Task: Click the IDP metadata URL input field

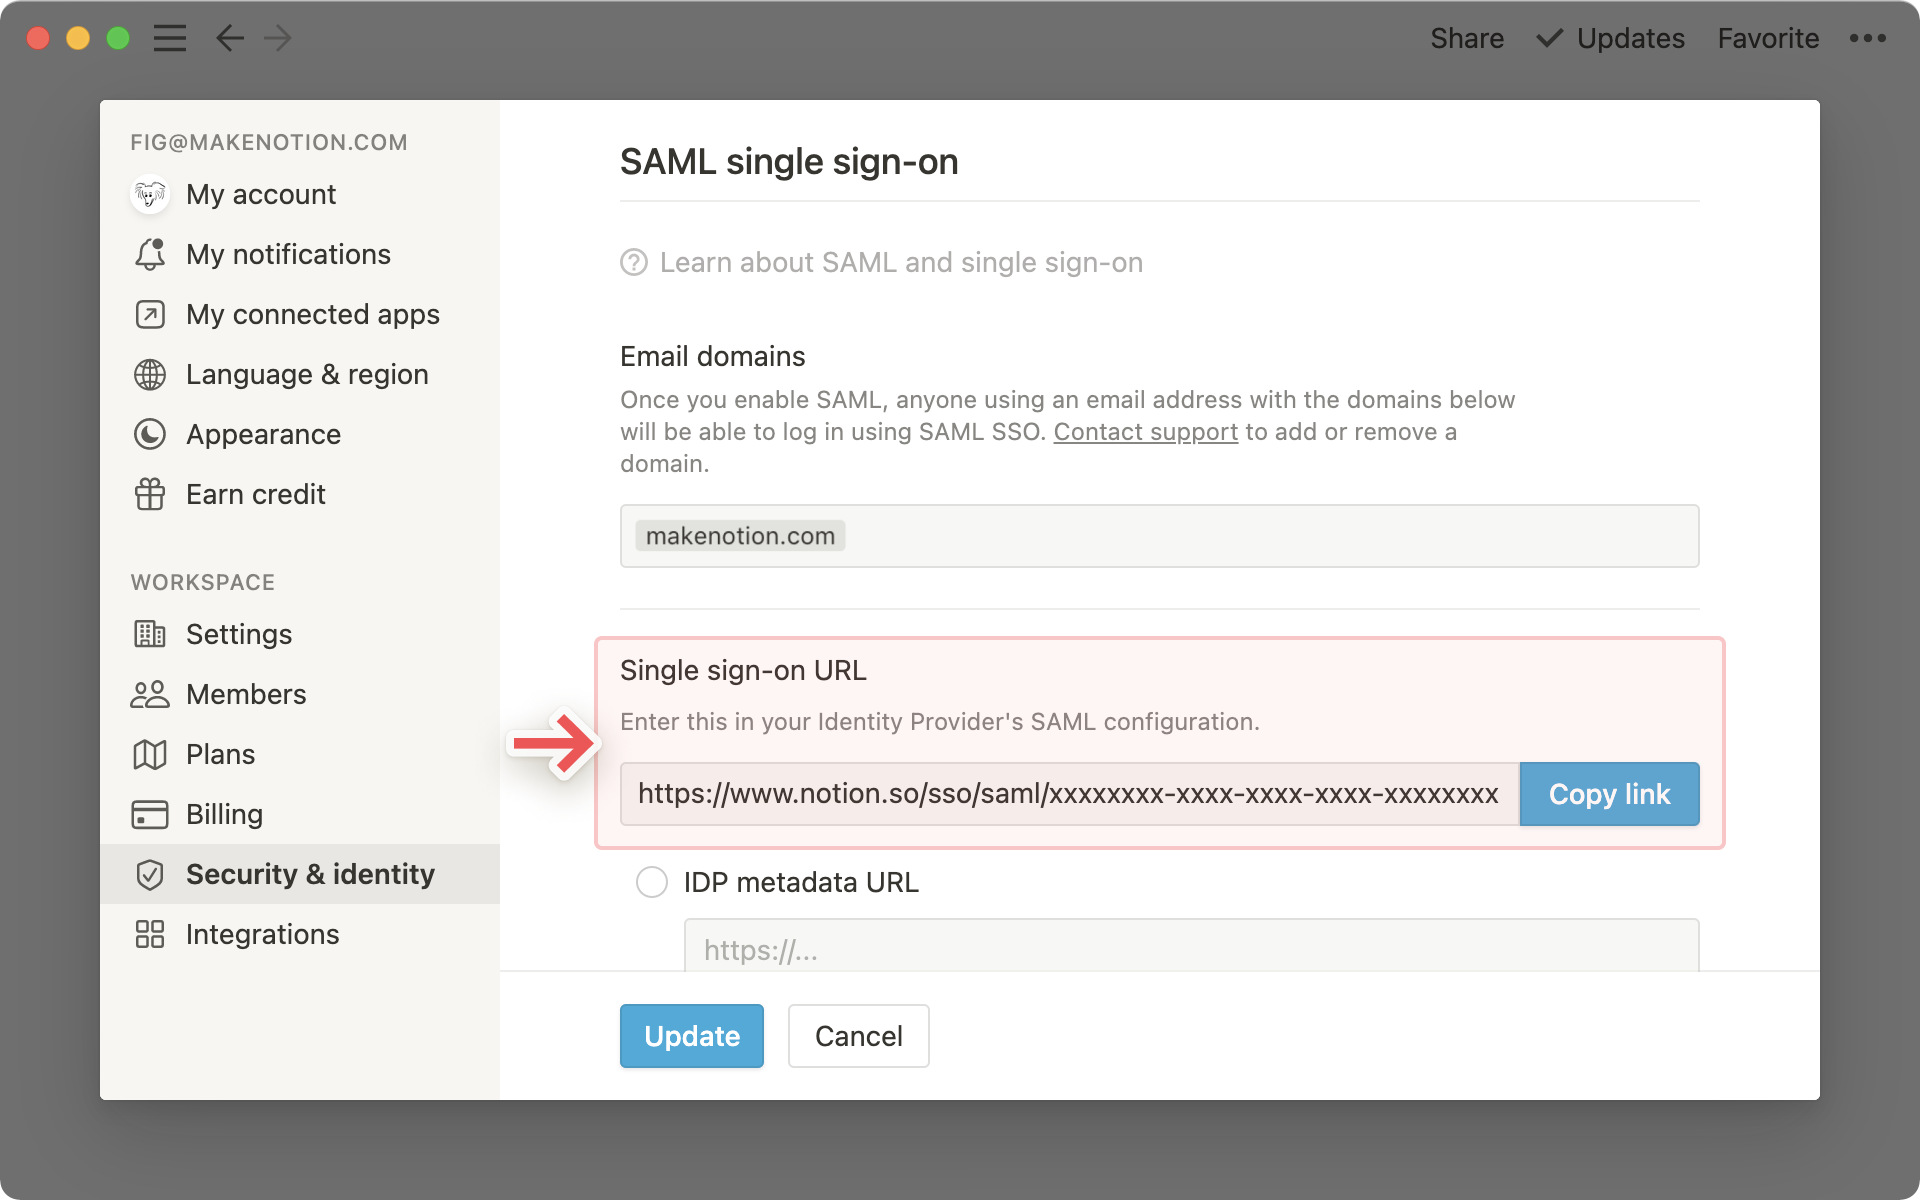Action: click(x=1191, y=946)
